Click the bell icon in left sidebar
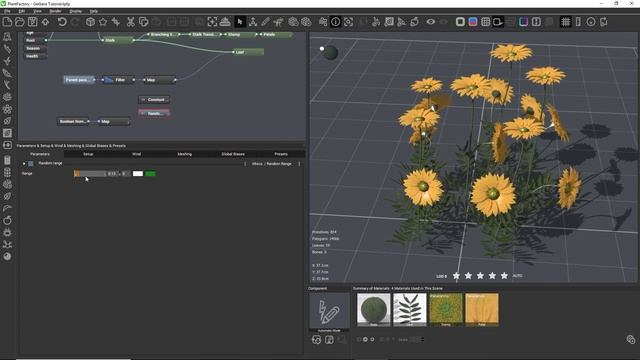Image resolution: width=640 pixels, height=360 pixels. [x=7, y=37]
